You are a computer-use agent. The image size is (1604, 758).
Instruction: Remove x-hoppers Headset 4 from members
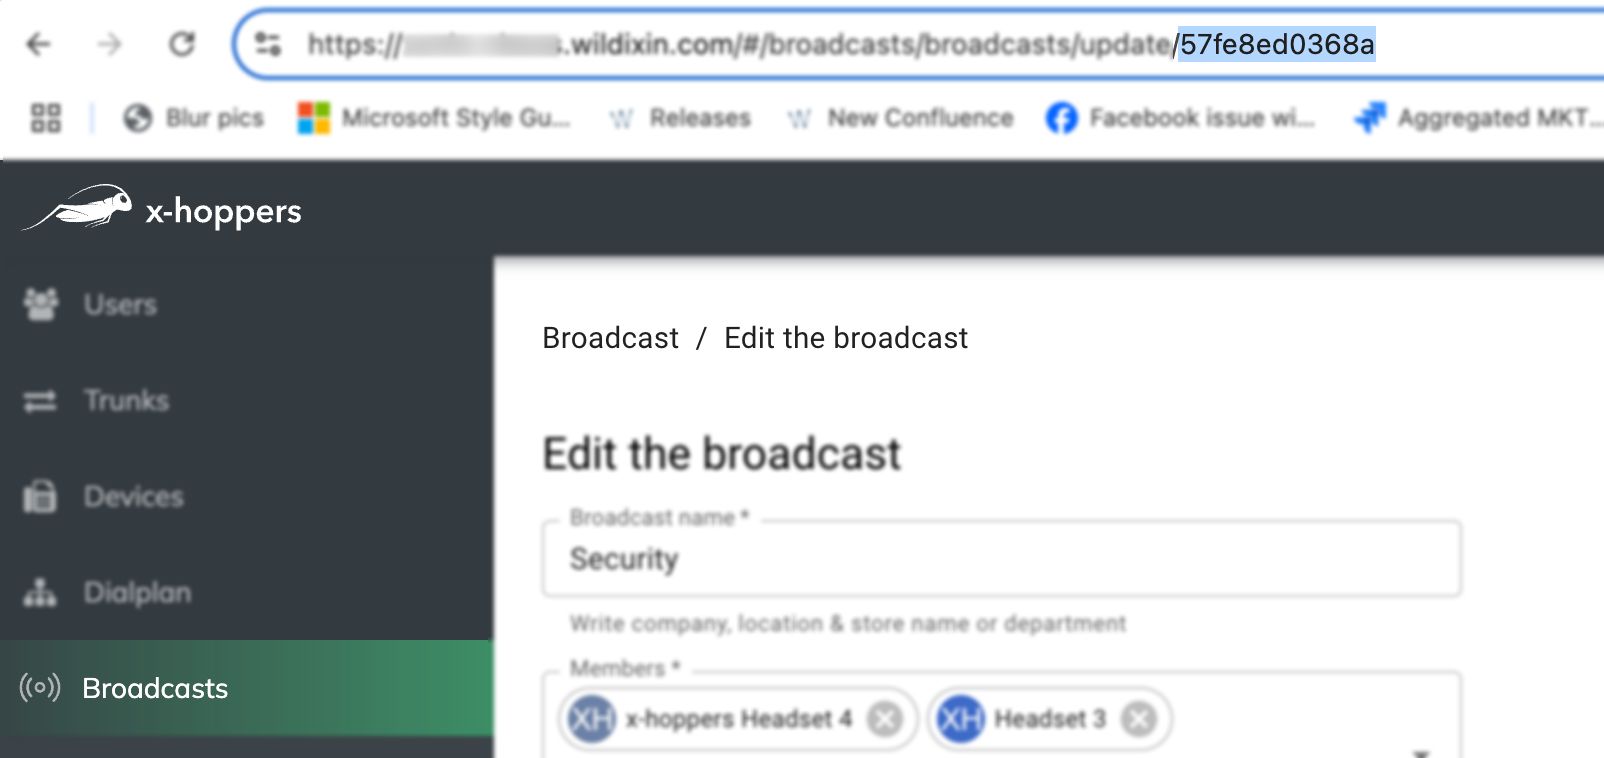pyautogui.click(x=884, y=719)
